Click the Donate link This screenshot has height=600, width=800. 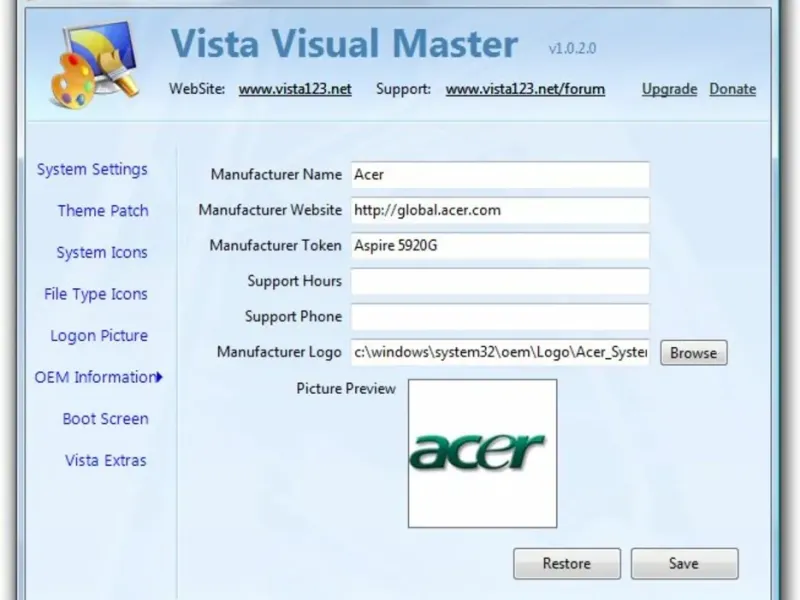(x=733, y=89)
